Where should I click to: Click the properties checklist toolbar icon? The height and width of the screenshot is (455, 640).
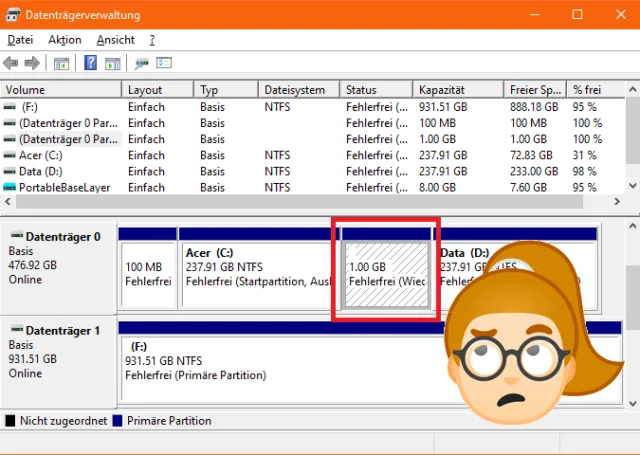[x=164, y=63]
